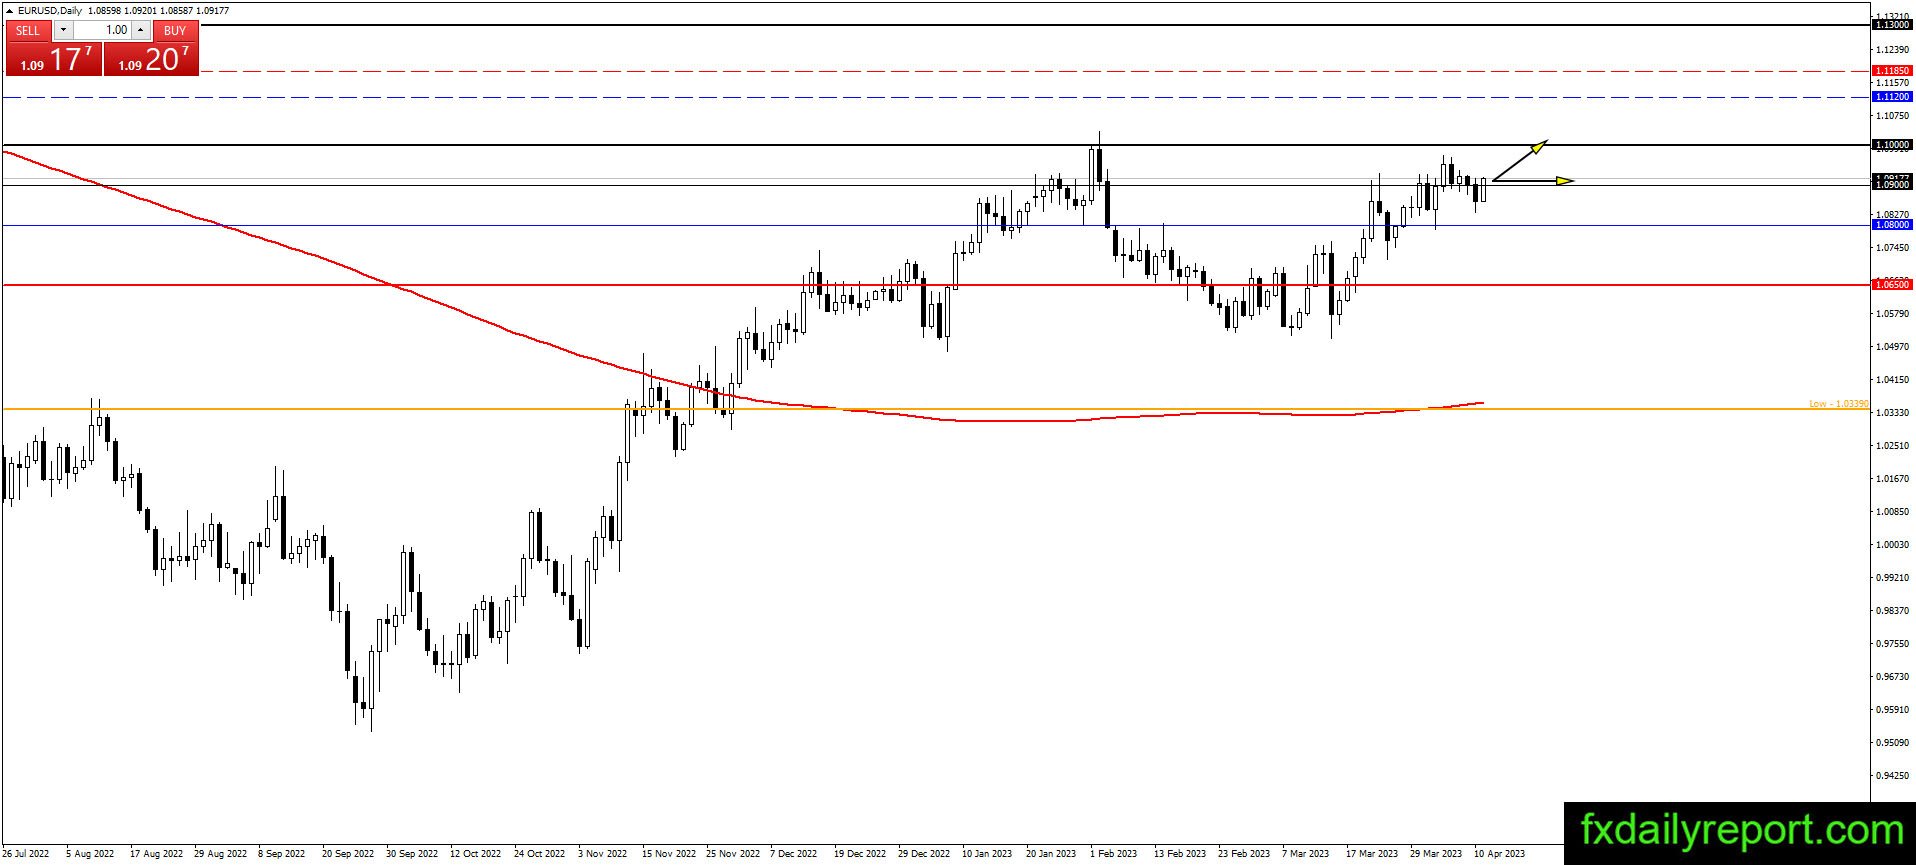Click the 1.00030 price scale value

point(1893,545)
